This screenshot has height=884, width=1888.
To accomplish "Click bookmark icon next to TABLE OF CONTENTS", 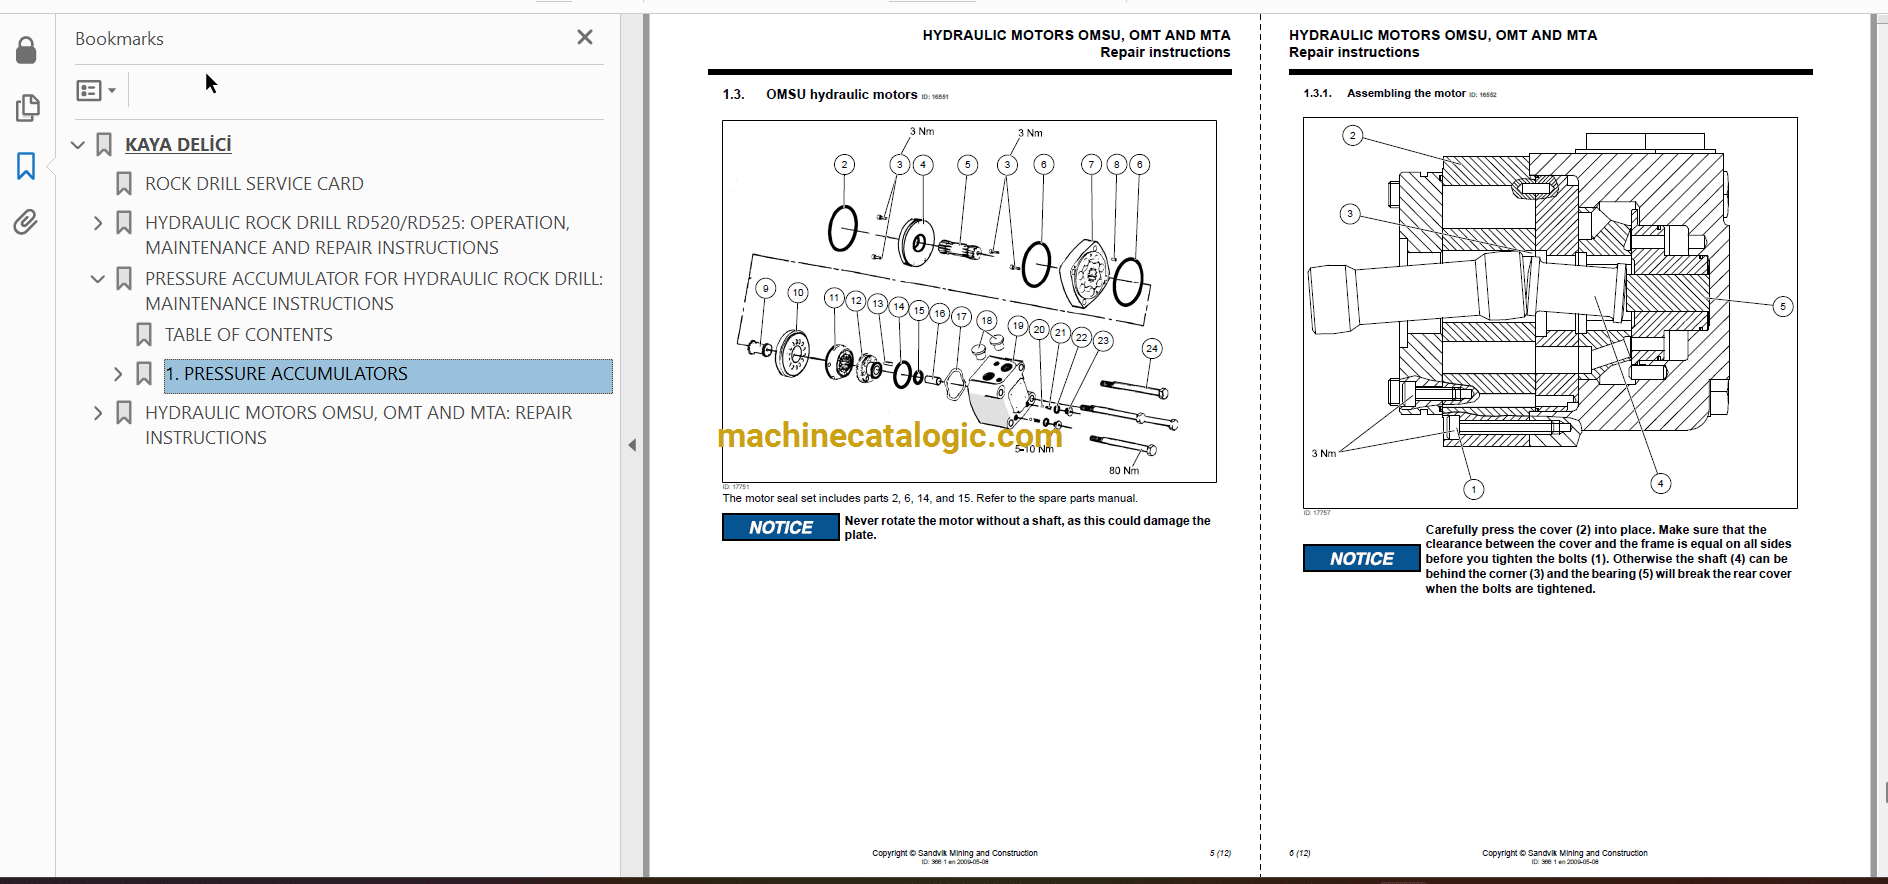I will 144,335.
